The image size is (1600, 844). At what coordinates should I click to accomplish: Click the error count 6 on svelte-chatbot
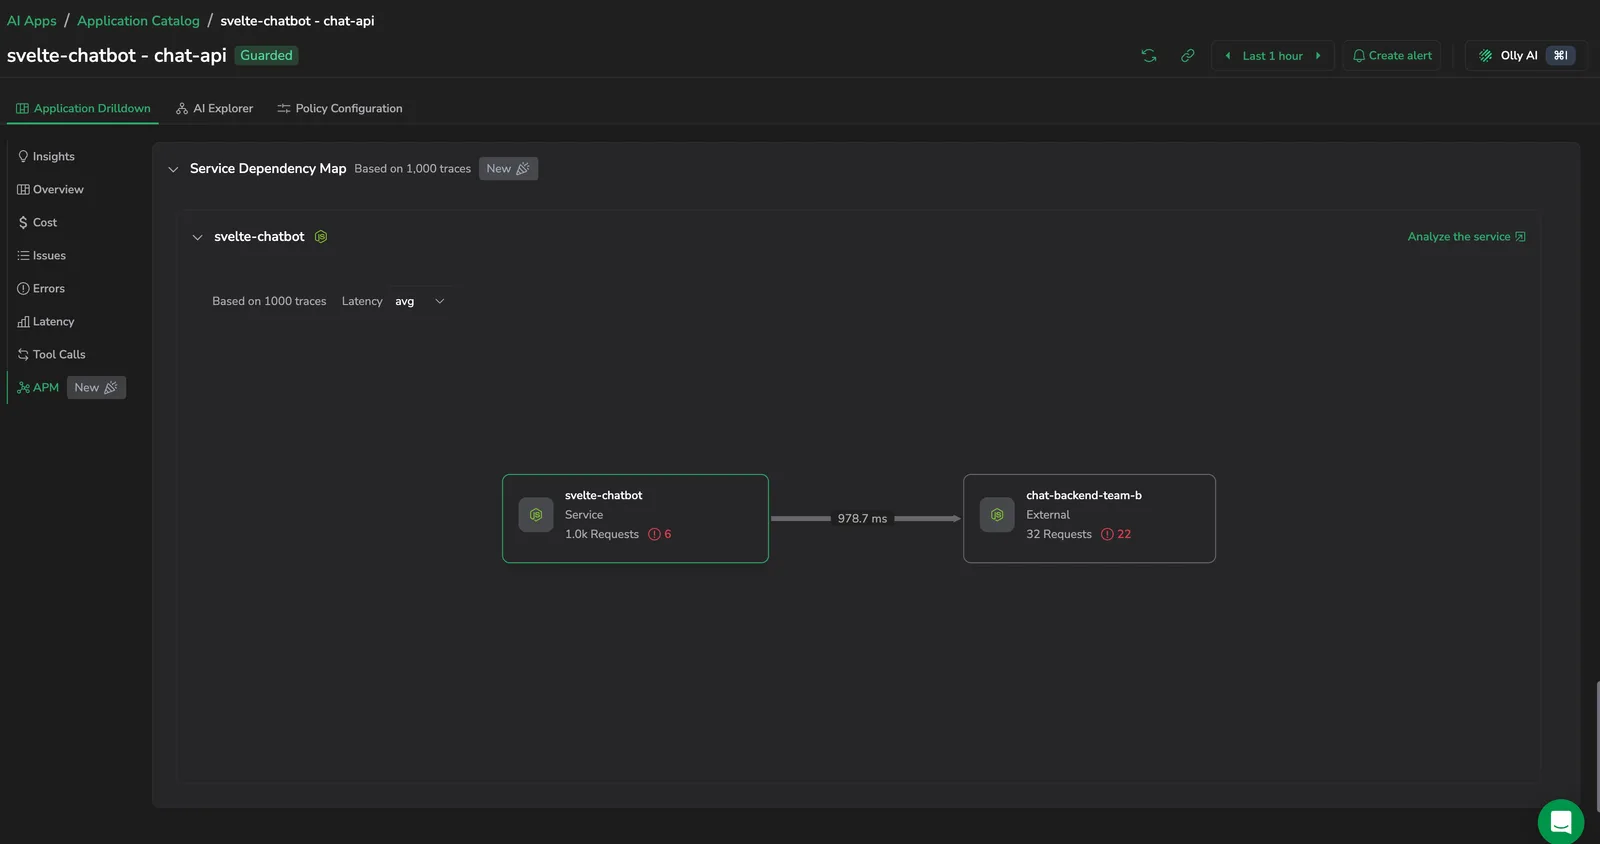point(660,534)
